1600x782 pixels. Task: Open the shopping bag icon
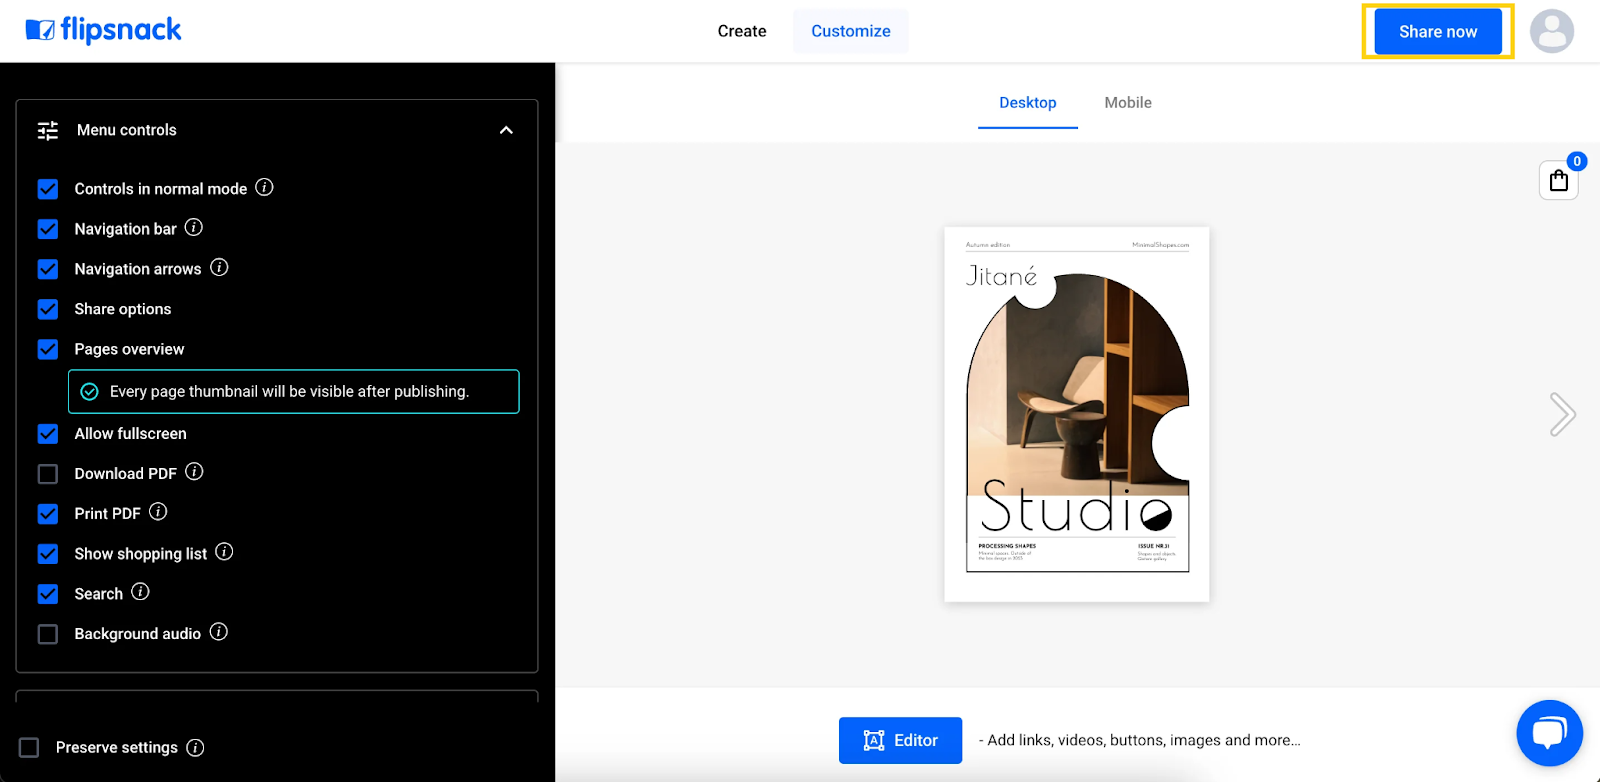pos(1558,180)
